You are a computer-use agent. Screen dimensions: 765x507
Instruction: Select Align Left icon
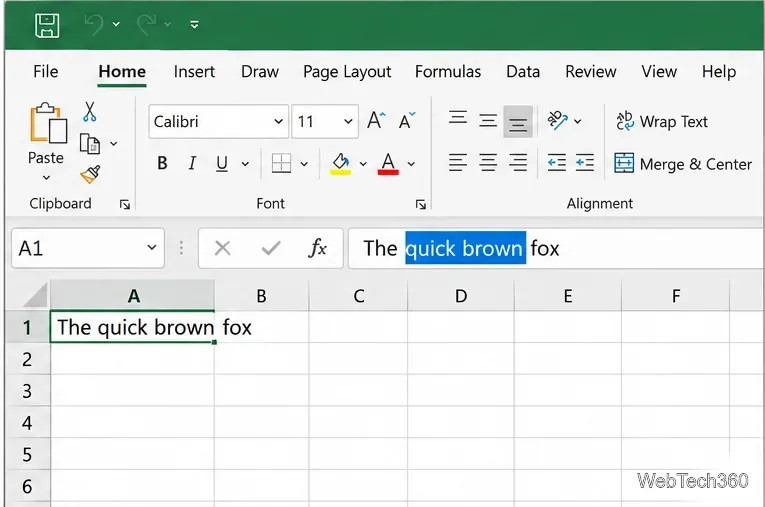(x=458, y=162)
